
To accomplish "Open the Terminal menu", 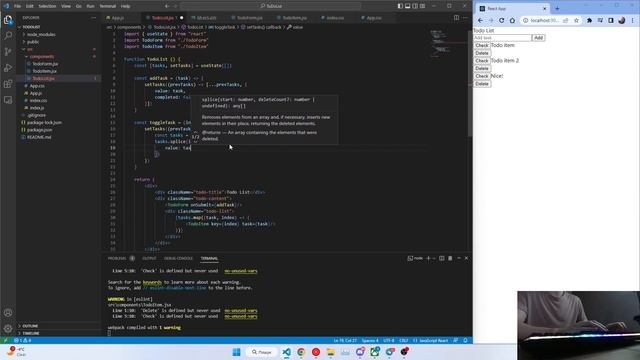I will [x=108, y=6].
